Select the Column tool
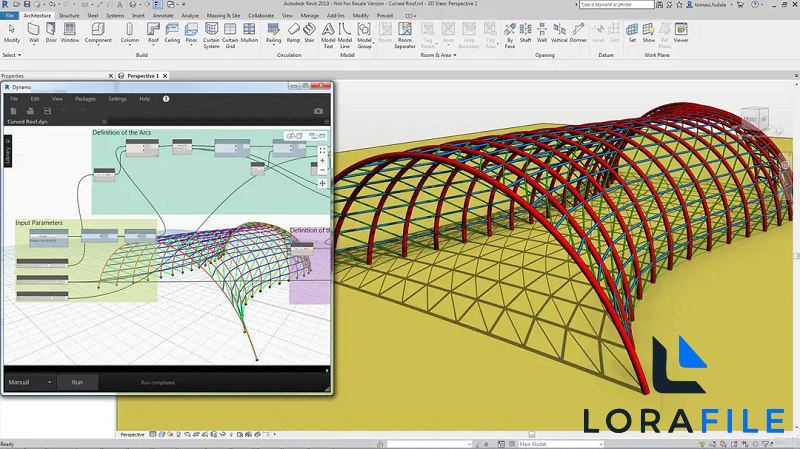Viewport: 800px width, 449px height. (130, 33)
